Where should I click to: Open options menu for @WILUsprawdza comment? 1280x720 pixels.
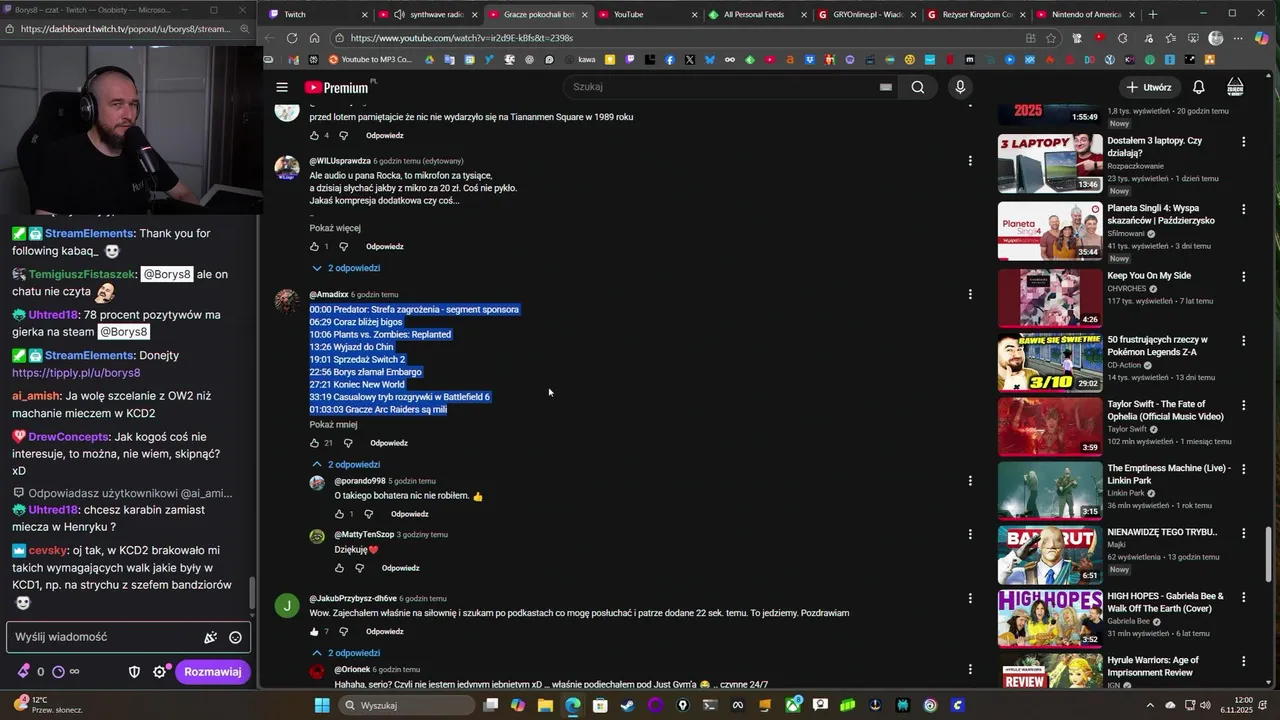(969, 160)
